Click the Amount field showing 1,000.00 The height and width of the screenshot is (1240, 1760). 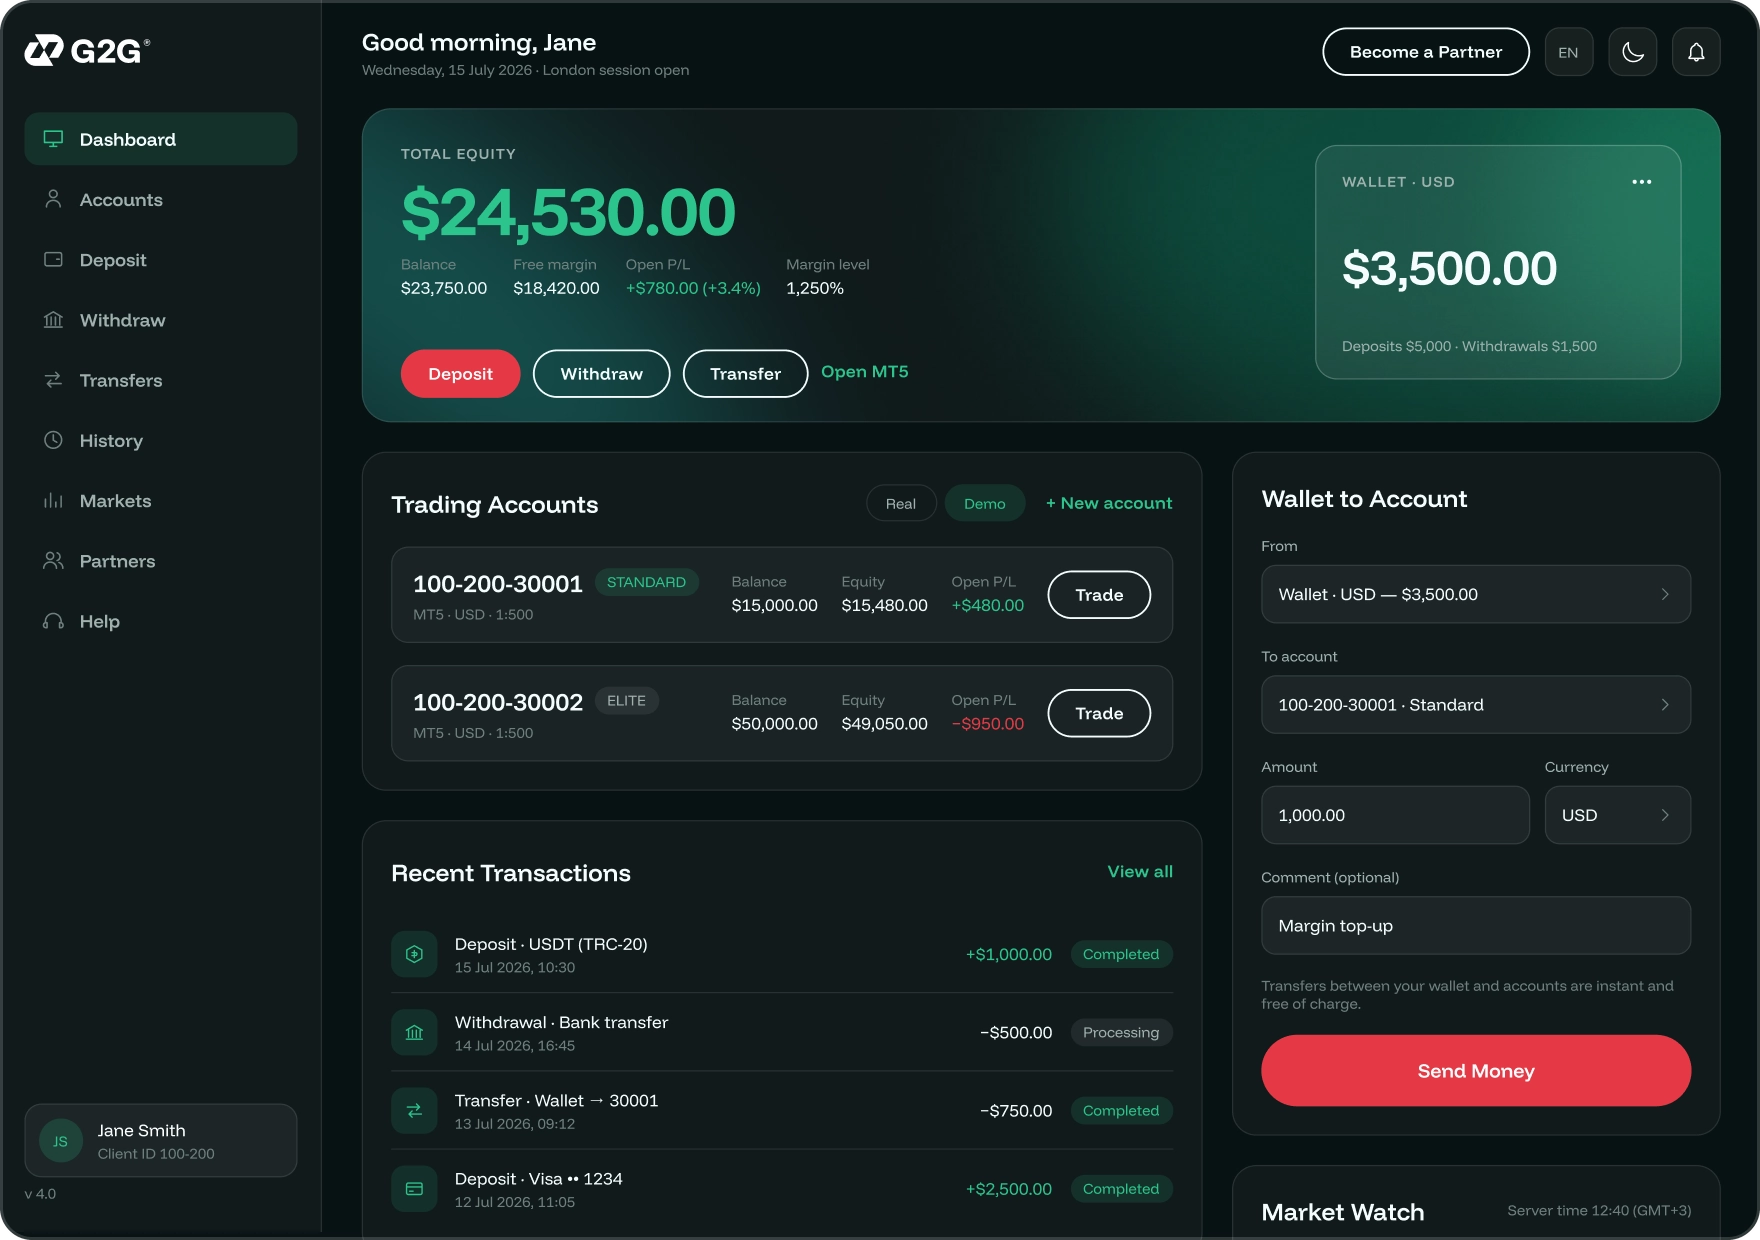click(x=1395, y=815)
